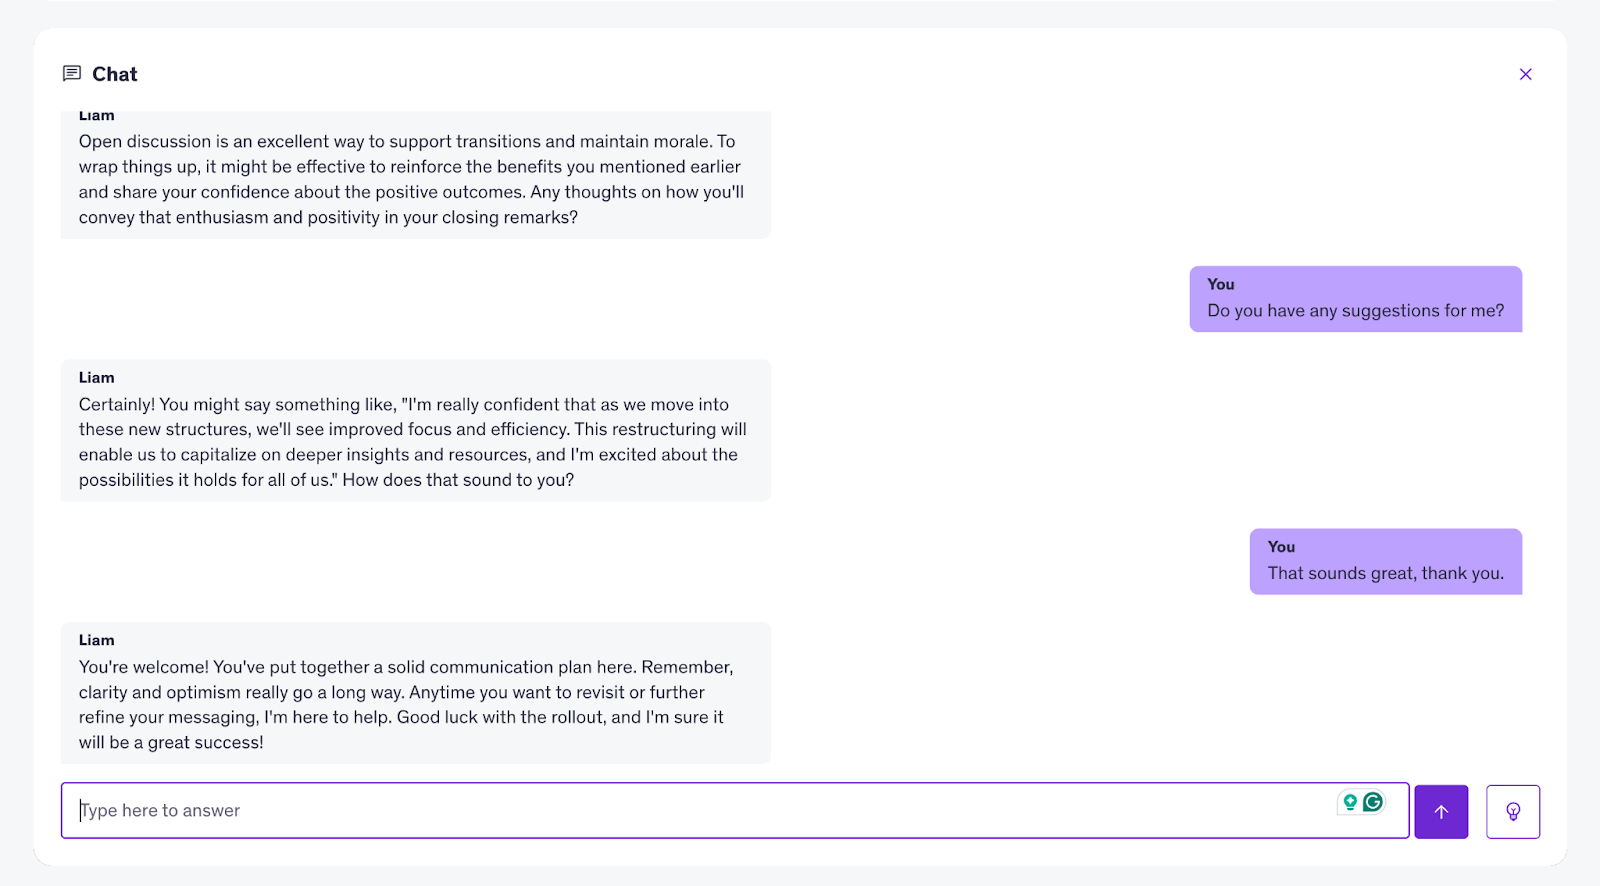Click the partly hidden 'Liam' name at top
1600x886 pixels.
[x=96, y=116]
